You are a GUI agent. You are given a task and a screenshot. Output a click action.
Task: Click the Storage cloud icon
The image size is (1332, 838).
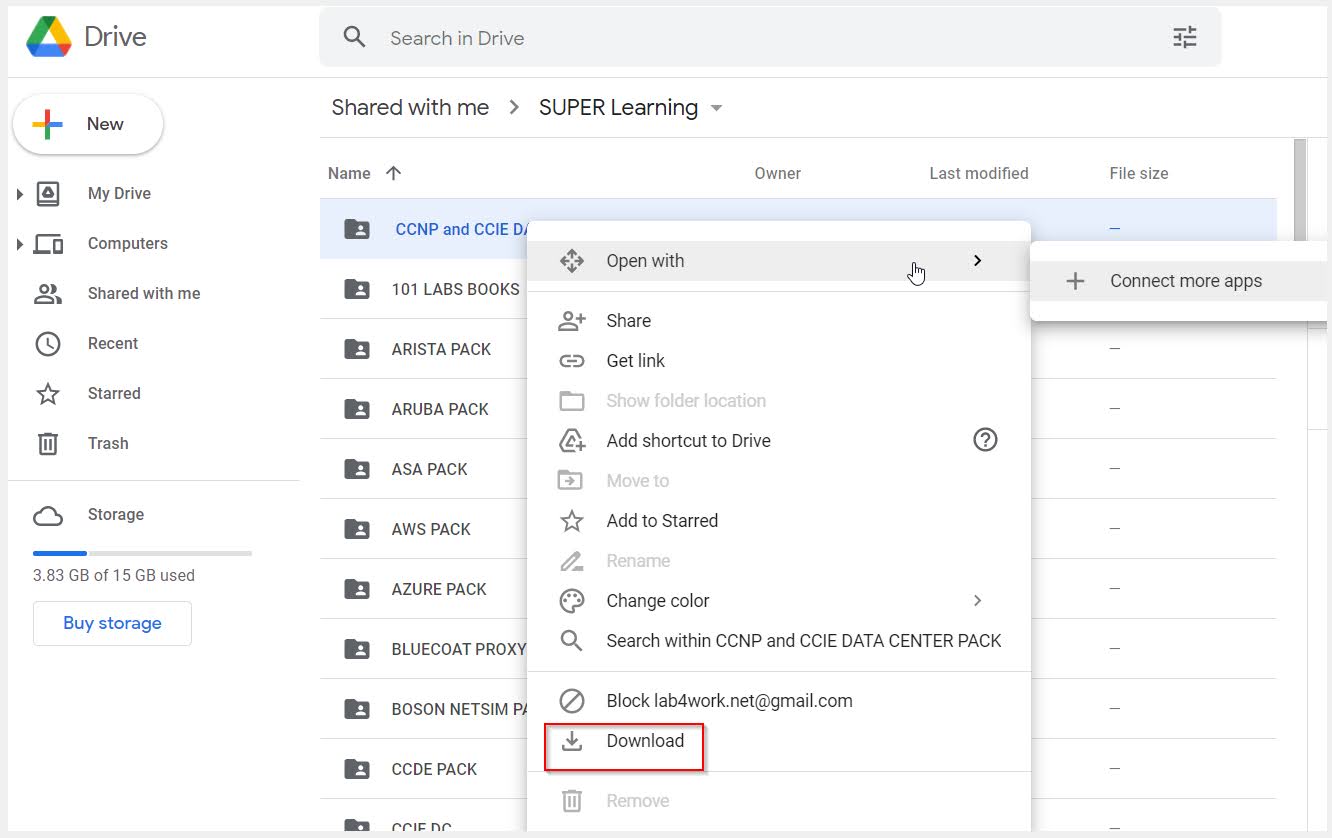point(48,515)
